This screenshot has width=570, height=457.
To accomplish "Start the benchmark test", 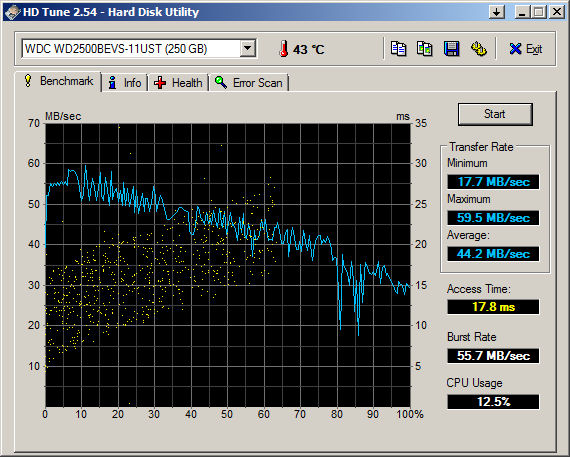I will point(495,114).
